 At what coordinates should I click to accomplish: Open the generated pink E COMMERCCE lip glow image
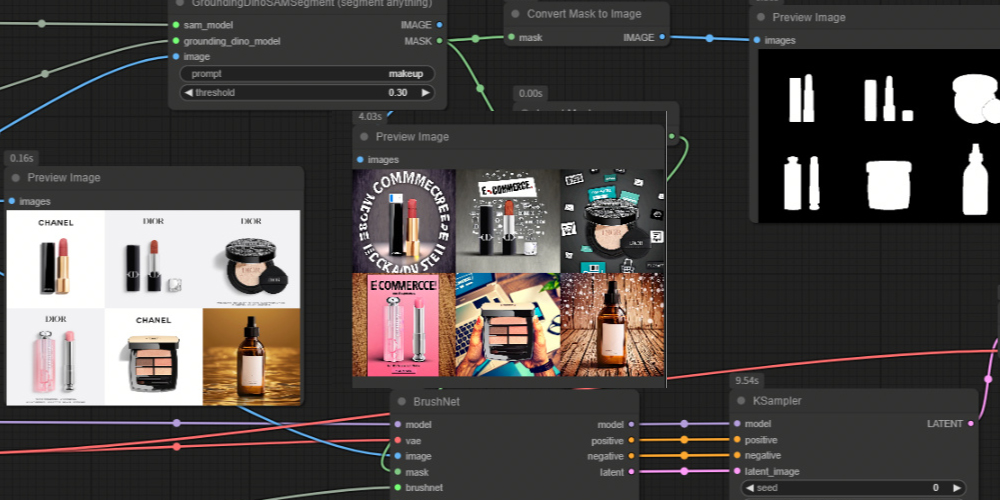click(404, 325)
